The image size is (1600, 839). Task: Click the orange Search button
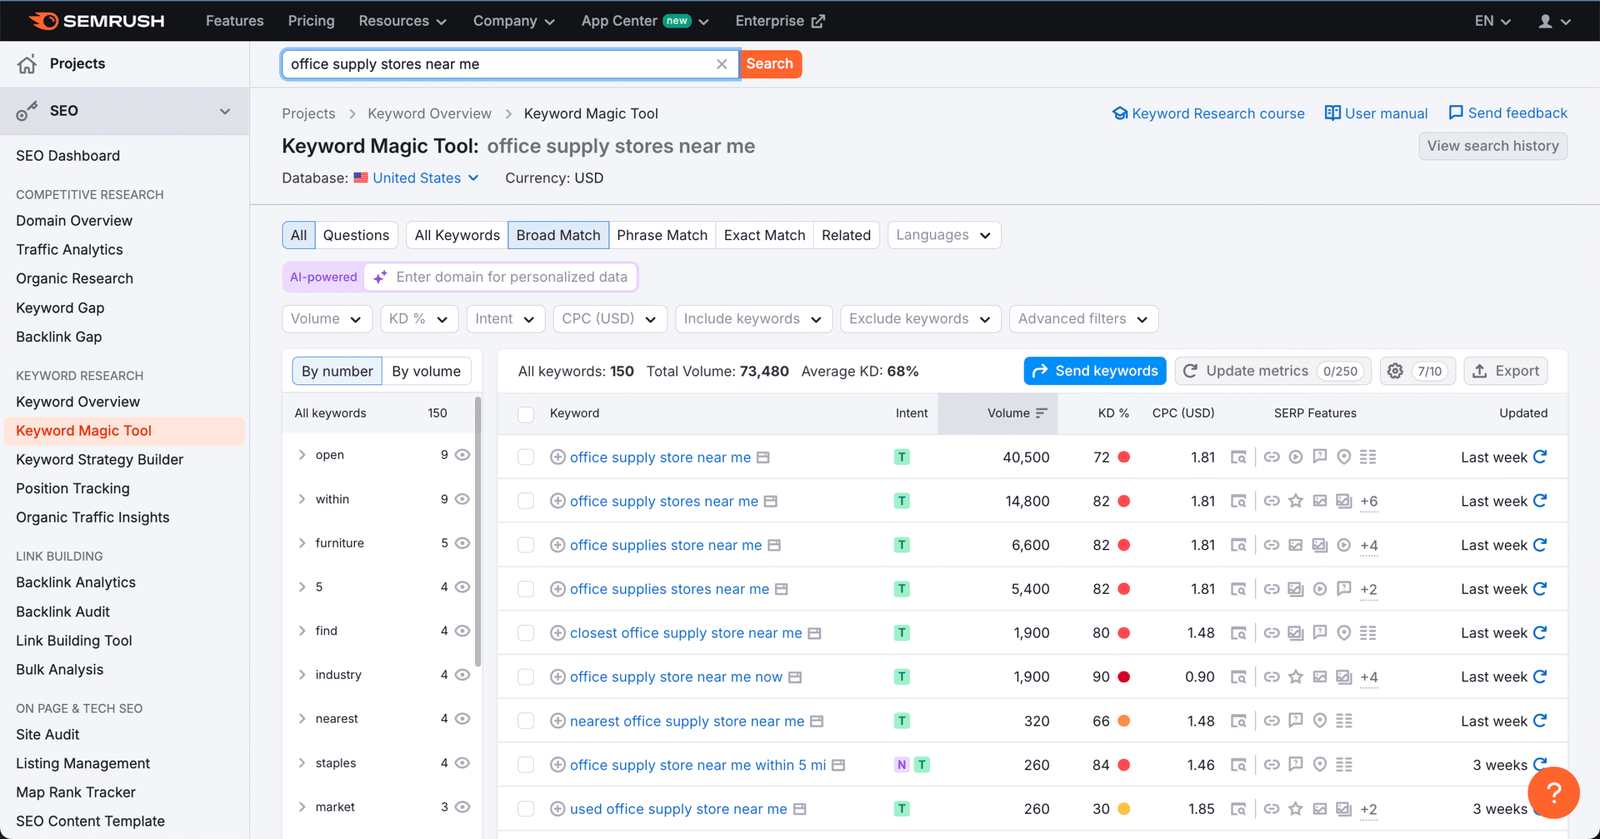click(770, 64)
